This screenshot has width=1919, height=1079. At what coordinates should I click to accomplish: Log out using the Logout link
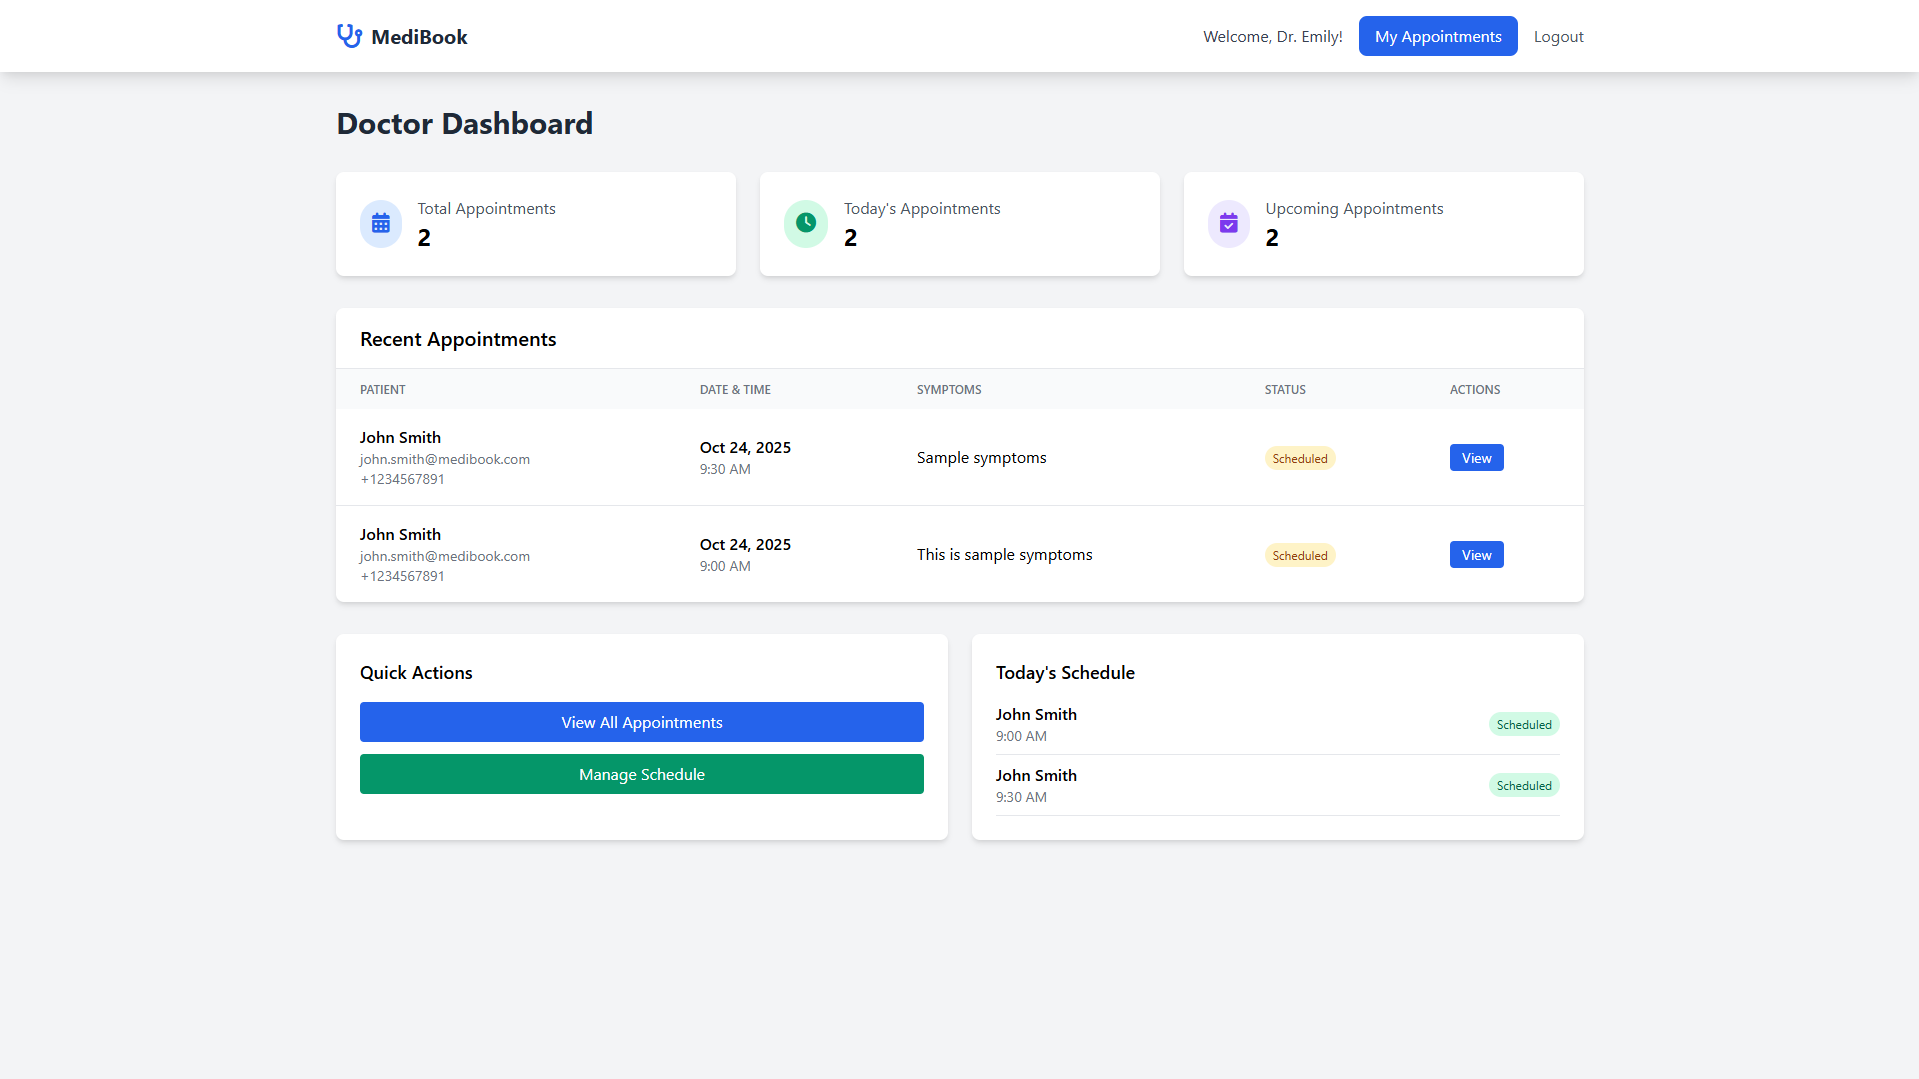pos(1558,36)
